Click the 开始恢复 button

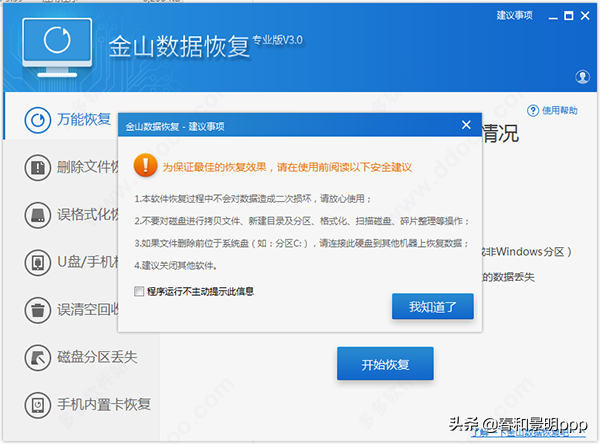(x=385, y=364)
